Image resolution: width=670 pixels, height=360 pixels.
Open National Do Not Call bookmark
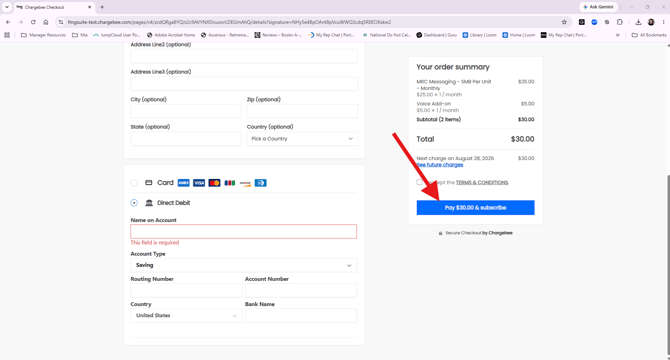[x=386, y=35]
